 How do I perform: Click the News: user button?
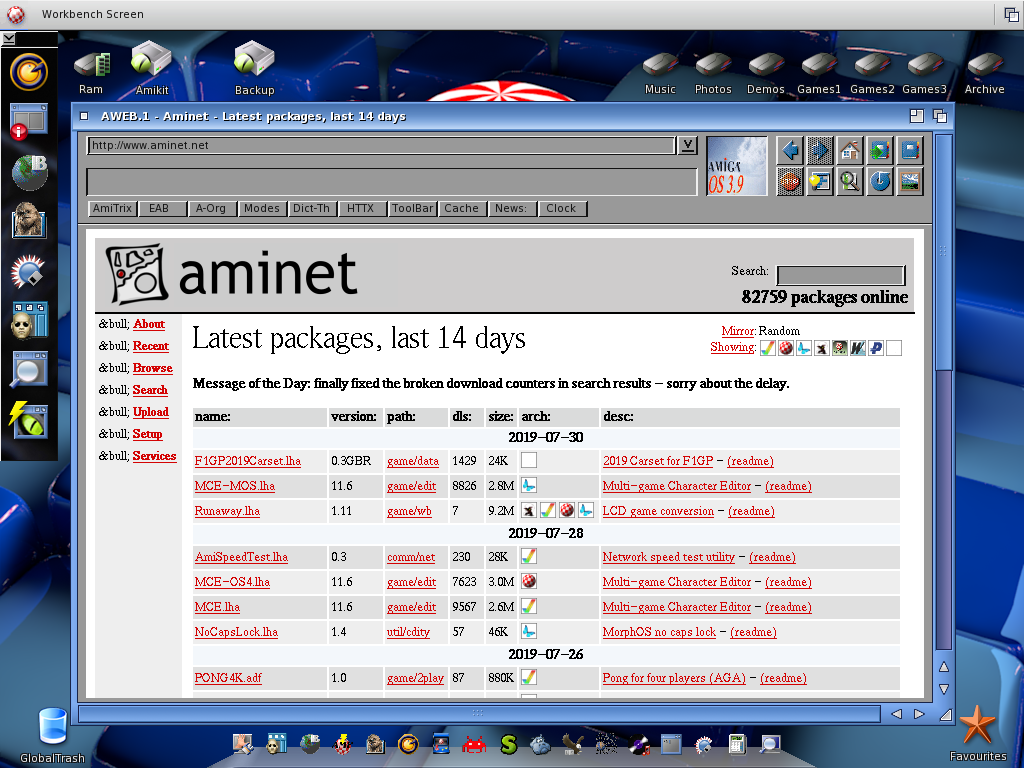pyautogui.click(x=511, y=208)
